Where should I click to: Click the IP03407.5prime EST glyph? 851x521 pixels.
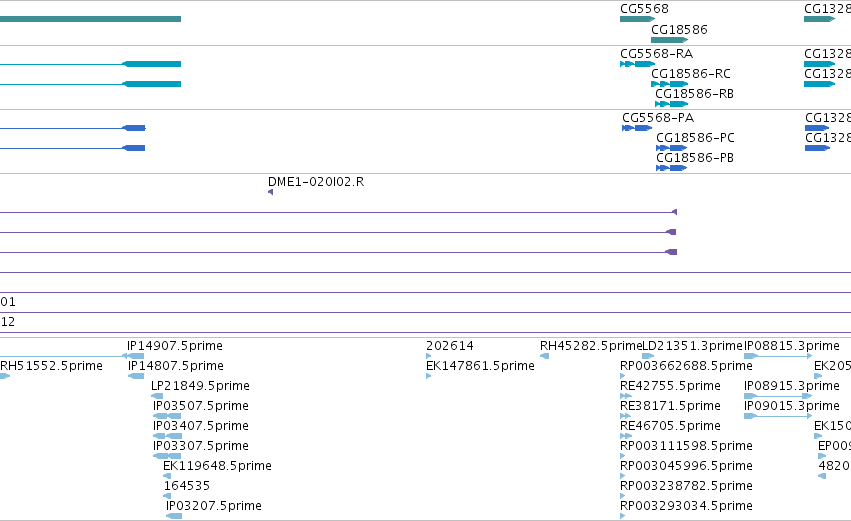(x=167, y=436)
